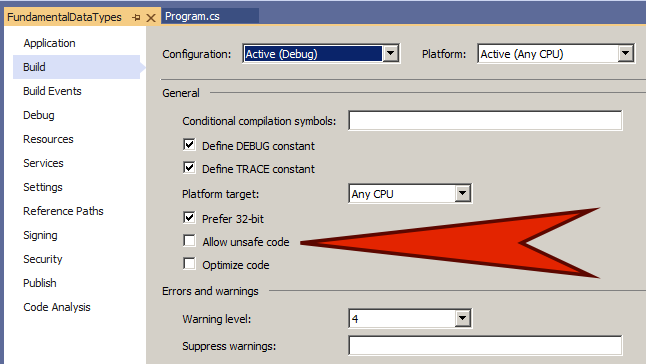Screen dimensions: 646x364
Task: Enable Optimize code checkbox
Action: pyautogui.click(x=189, y=264)
